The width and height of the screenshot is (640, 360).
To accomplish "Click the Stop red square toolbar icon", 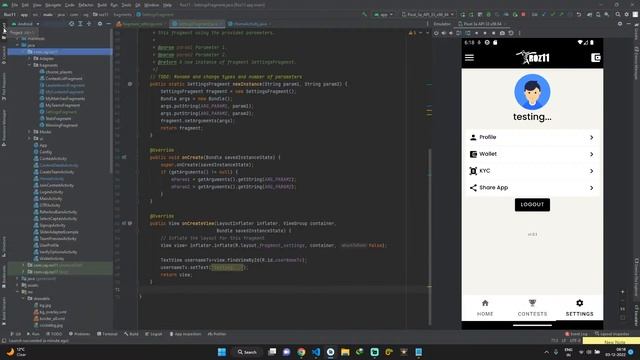I will (x=523, y=14).
